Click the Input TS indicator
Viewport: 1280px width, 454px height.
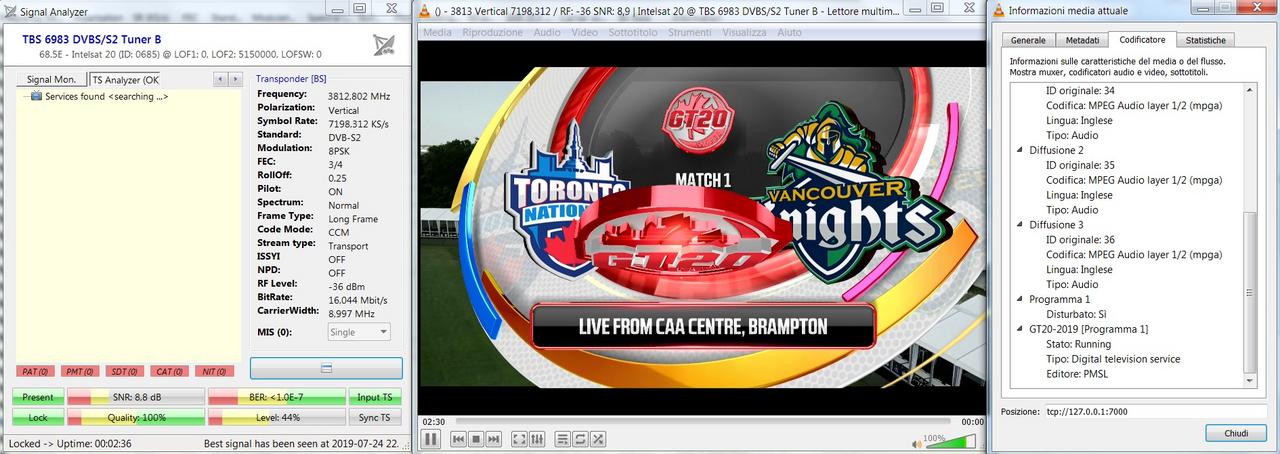coord(376,397)
